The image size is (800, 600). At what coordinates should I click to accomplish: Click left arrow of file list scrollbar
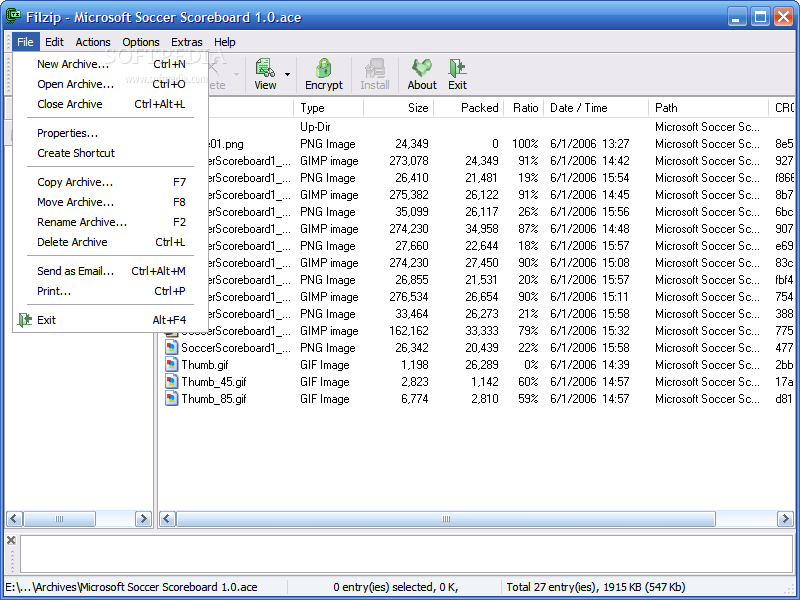tap(167, 519)
